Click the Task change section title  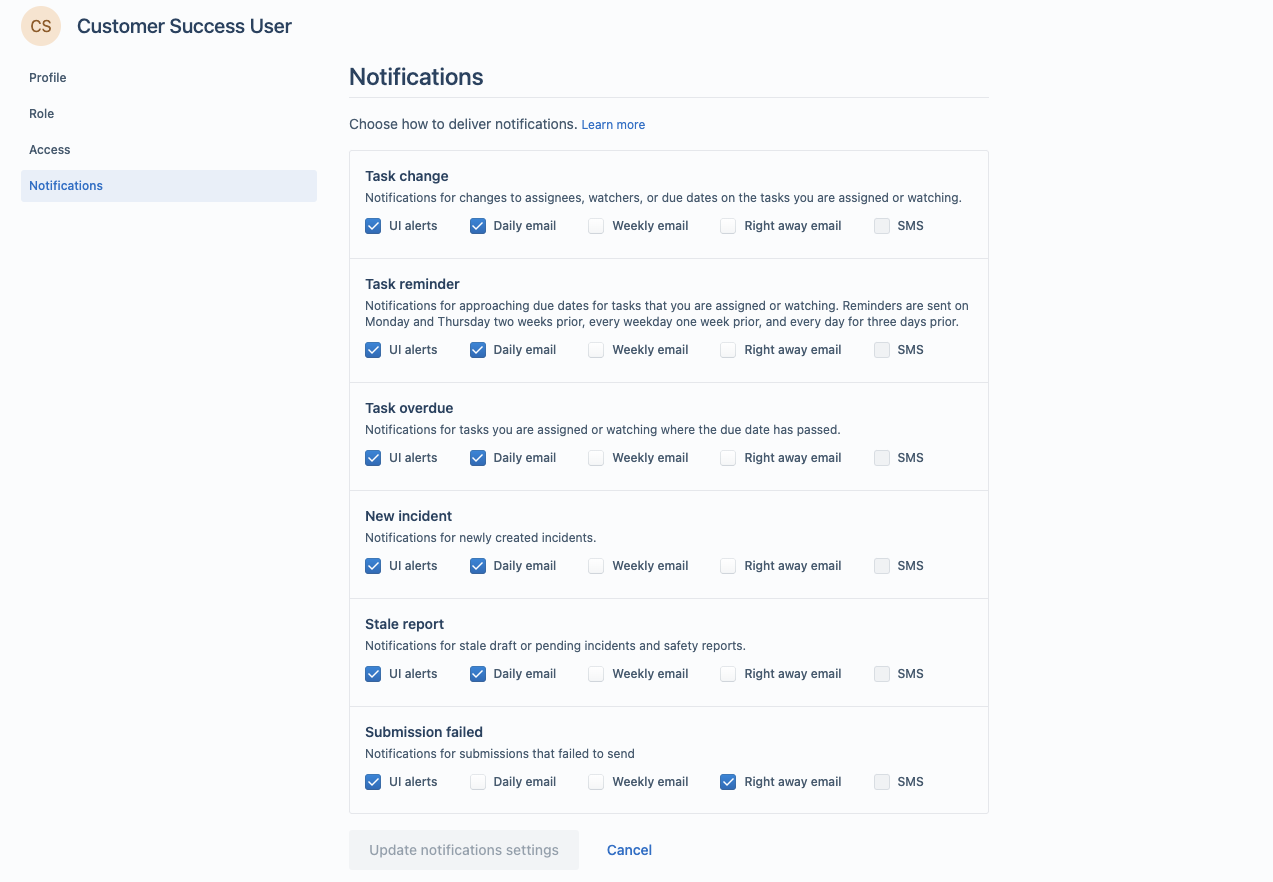click(407, 176)
